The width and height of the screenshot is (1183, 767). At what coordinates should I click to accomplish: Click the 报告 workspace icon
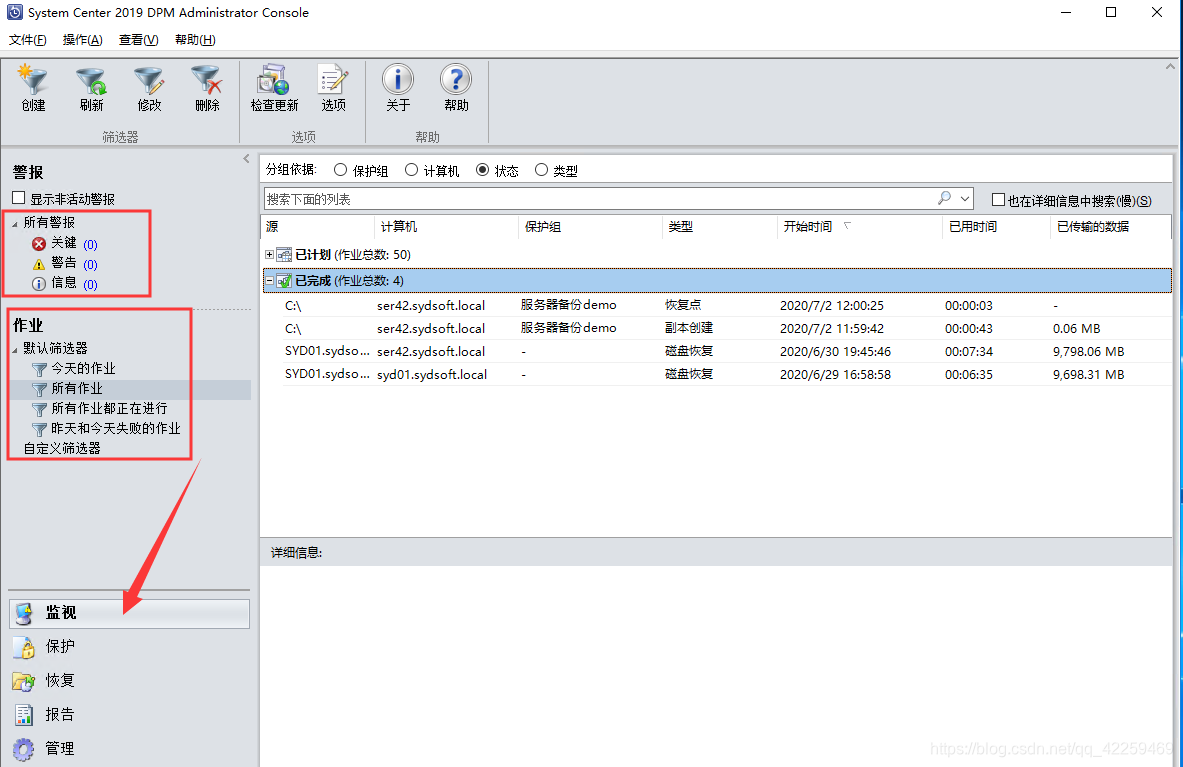click(x=24, y=715)
